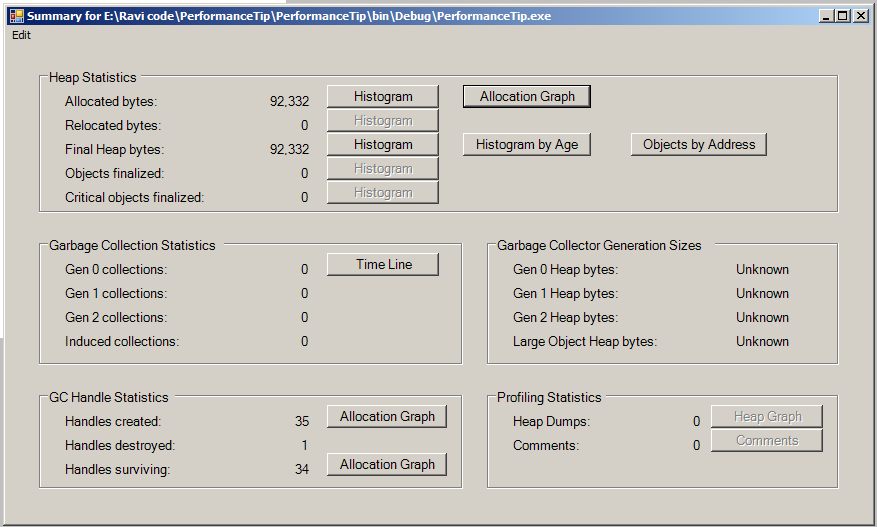Click the Gen 0 Heap bytes label

565,269
